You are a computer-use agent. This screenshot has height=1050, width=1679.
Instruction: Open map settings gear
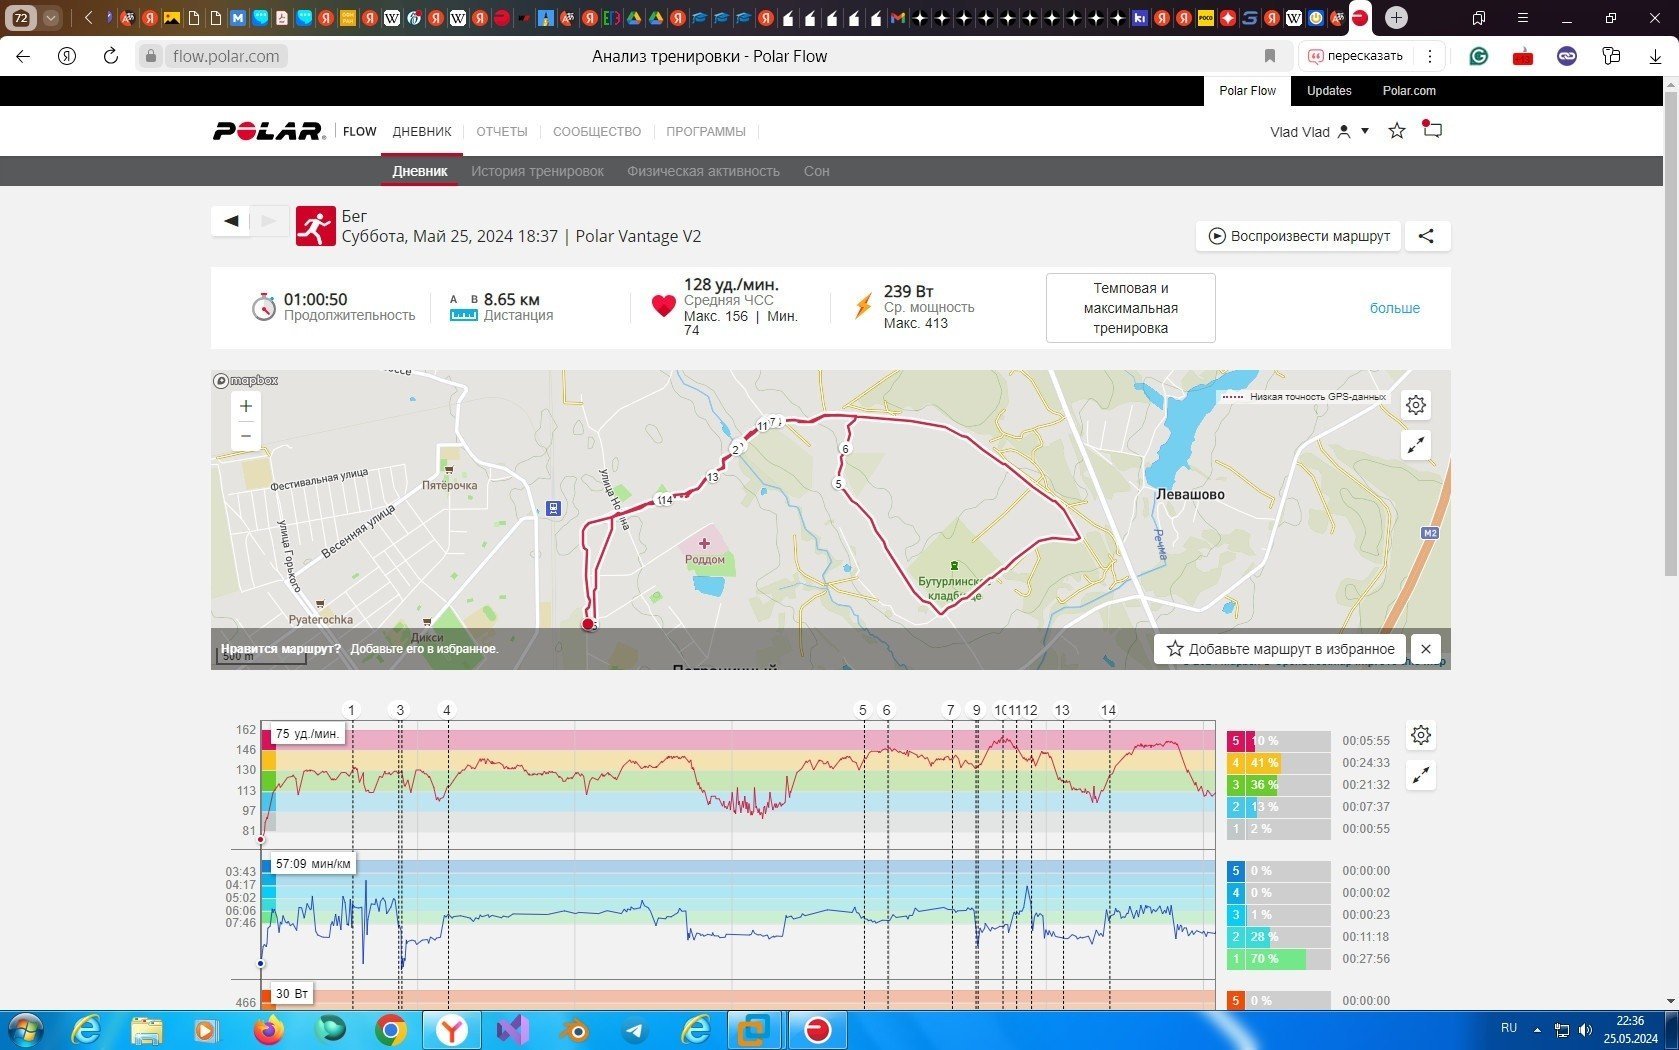(1415, 405)
